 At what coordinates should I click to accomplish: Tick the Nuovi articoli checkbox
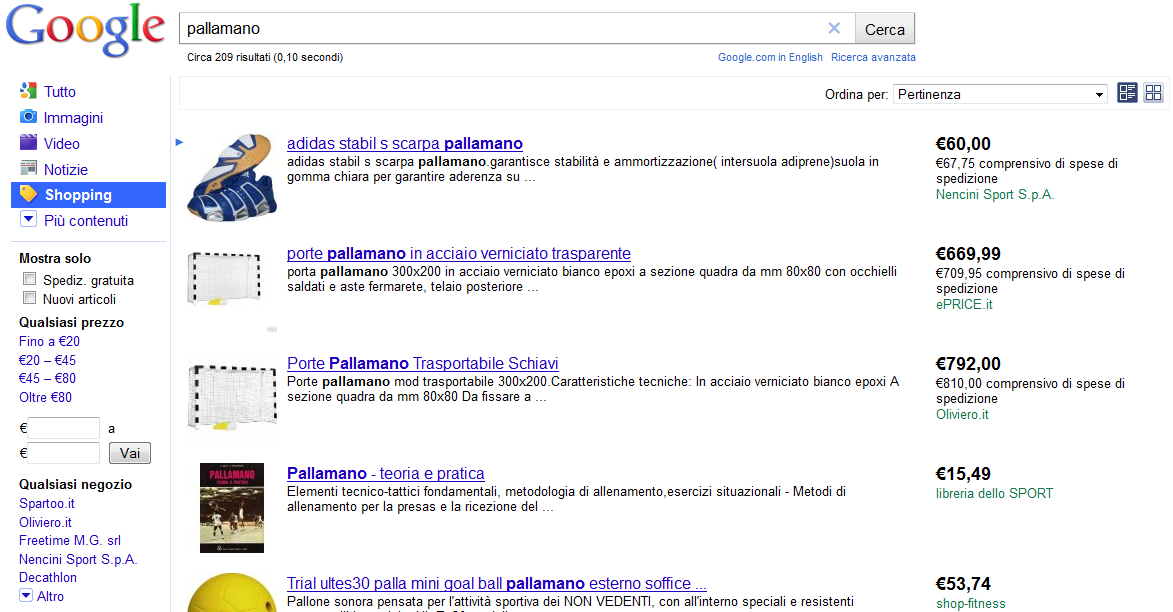click(30, 298)
